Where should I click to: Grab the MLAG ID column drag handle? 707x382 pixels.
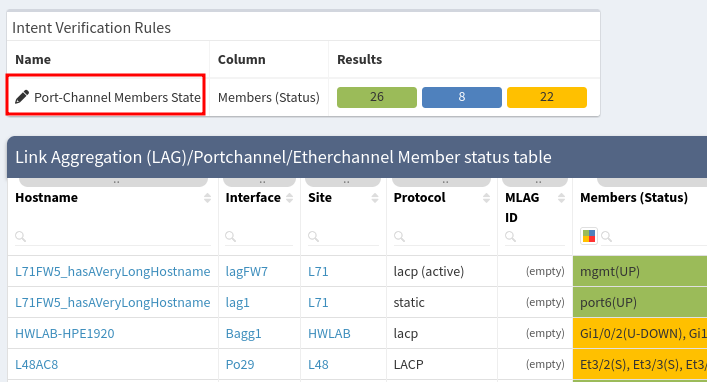click(x=535, y=182)
